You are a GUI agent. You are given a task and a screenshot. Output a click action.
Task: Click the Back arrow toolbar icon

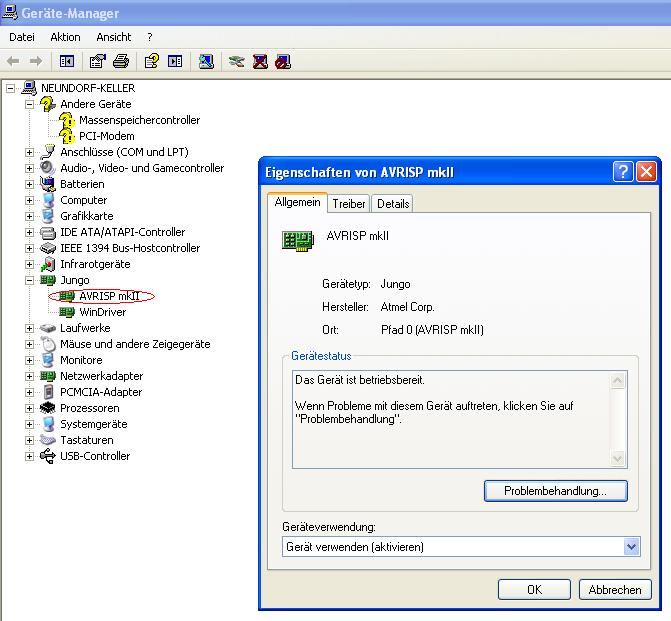click(13, 62)
